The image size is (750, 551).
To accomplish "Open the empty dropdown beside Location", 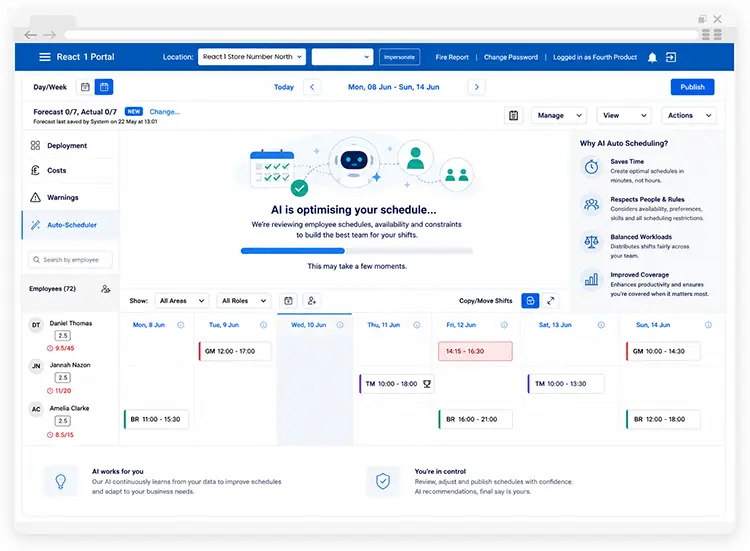I will tap(342, 57).
